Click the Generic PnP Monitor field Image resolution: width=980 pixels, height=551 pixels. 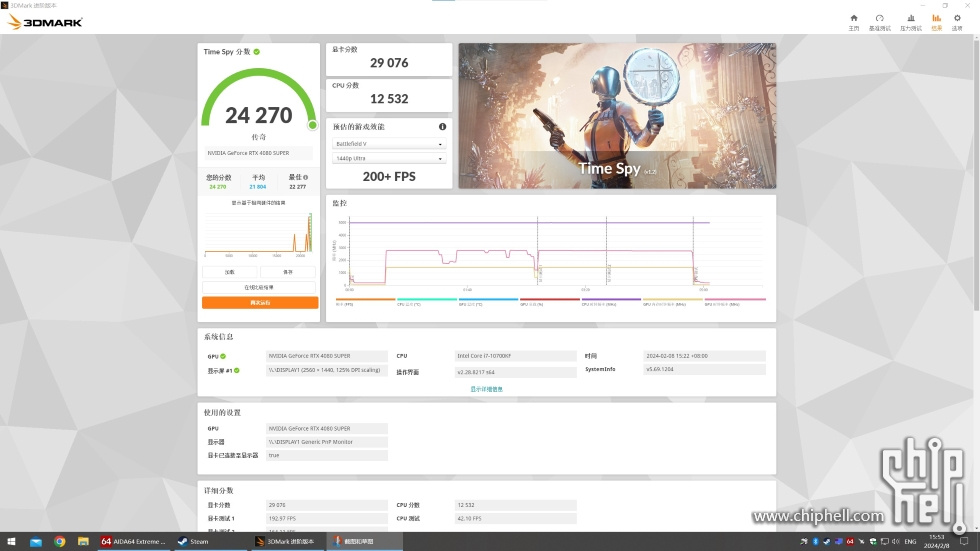click(326, 442)
